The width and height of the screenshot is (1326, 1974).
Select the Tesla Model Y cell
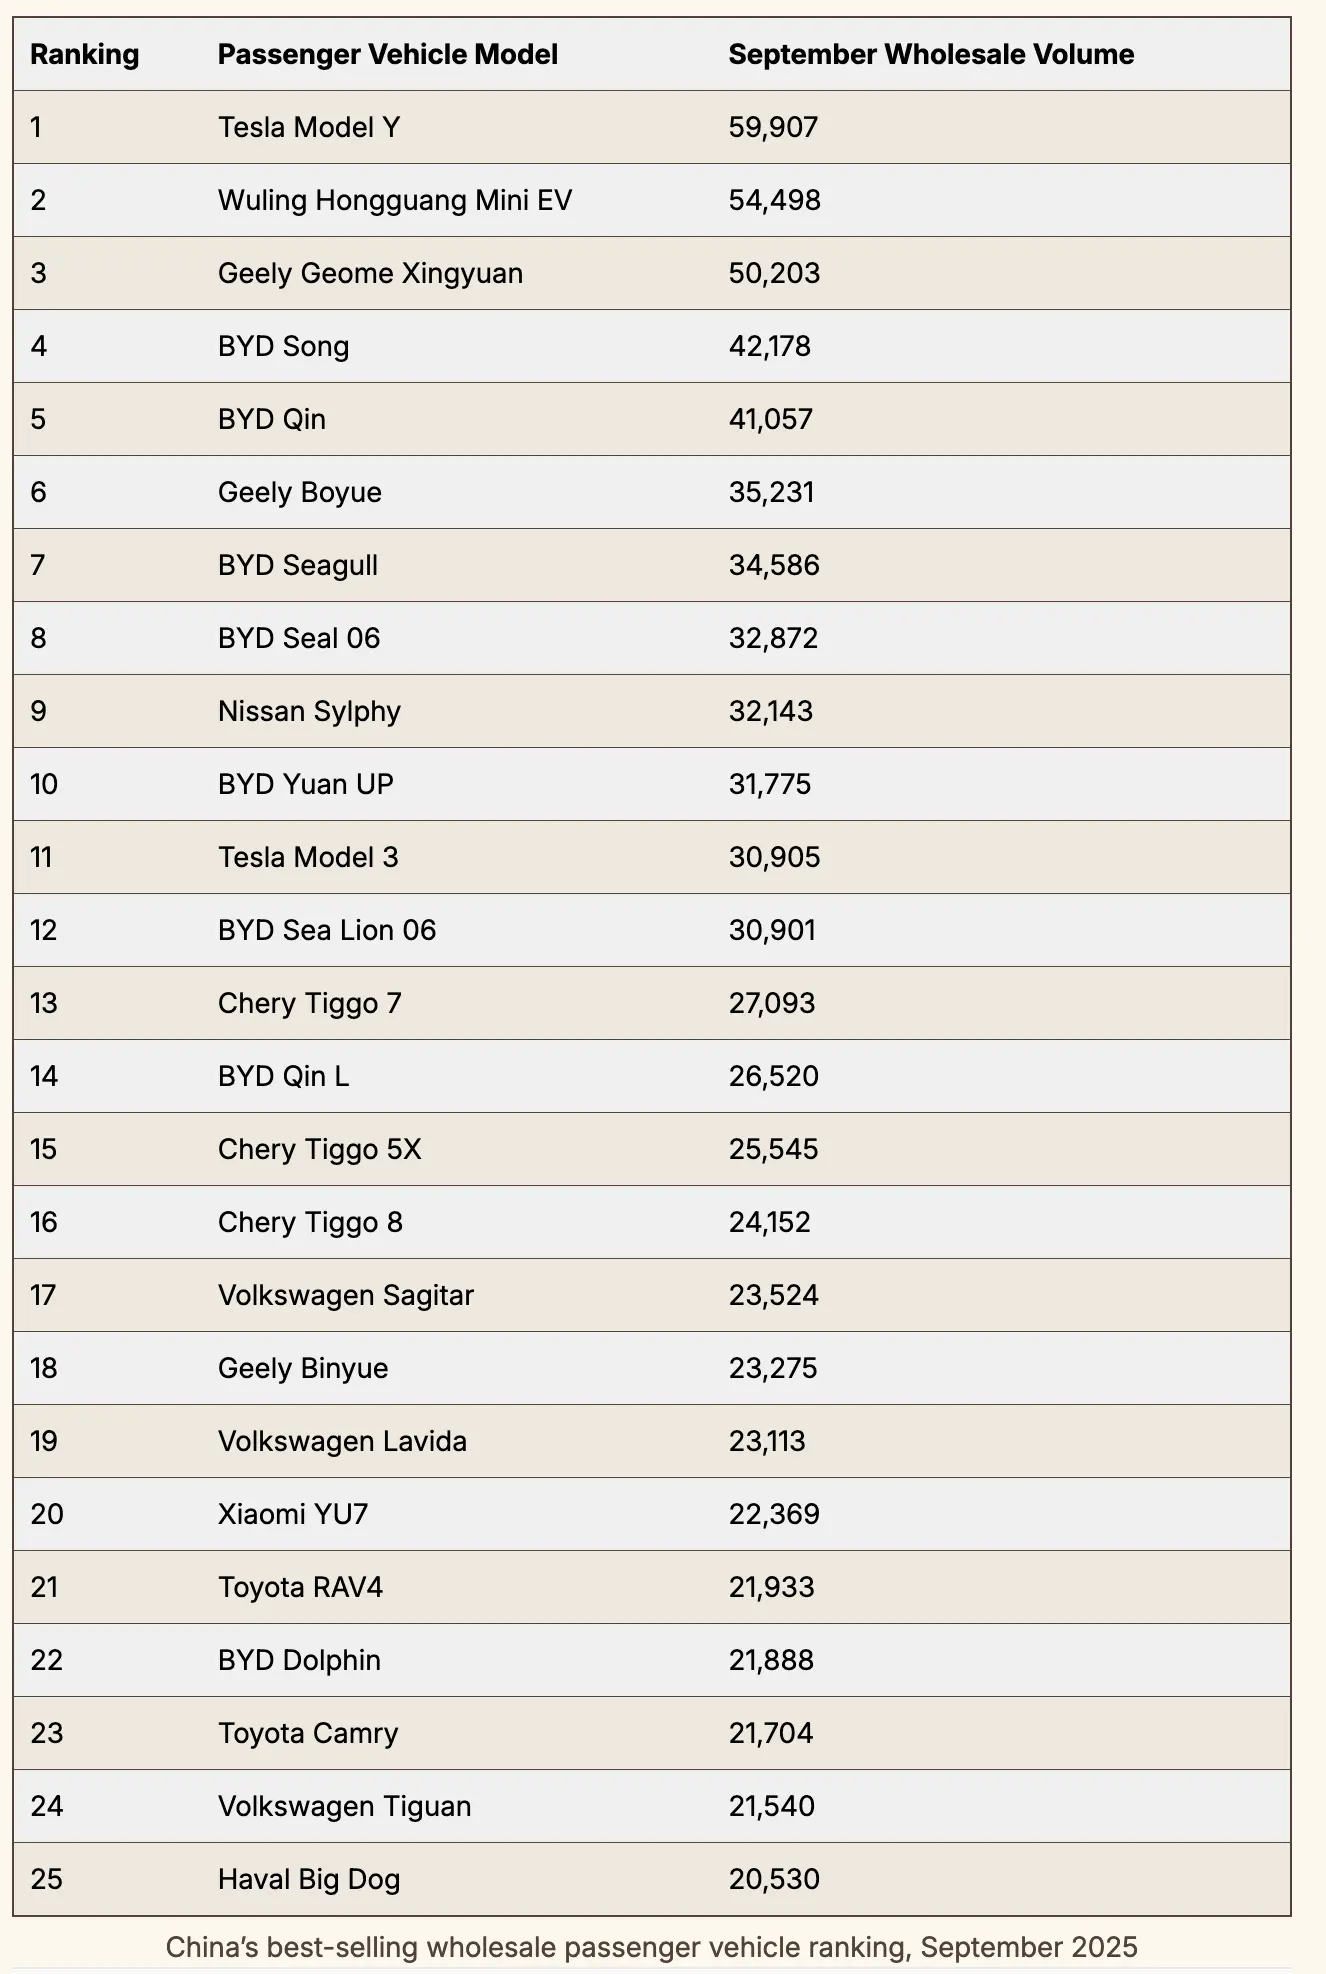[309, 128]
